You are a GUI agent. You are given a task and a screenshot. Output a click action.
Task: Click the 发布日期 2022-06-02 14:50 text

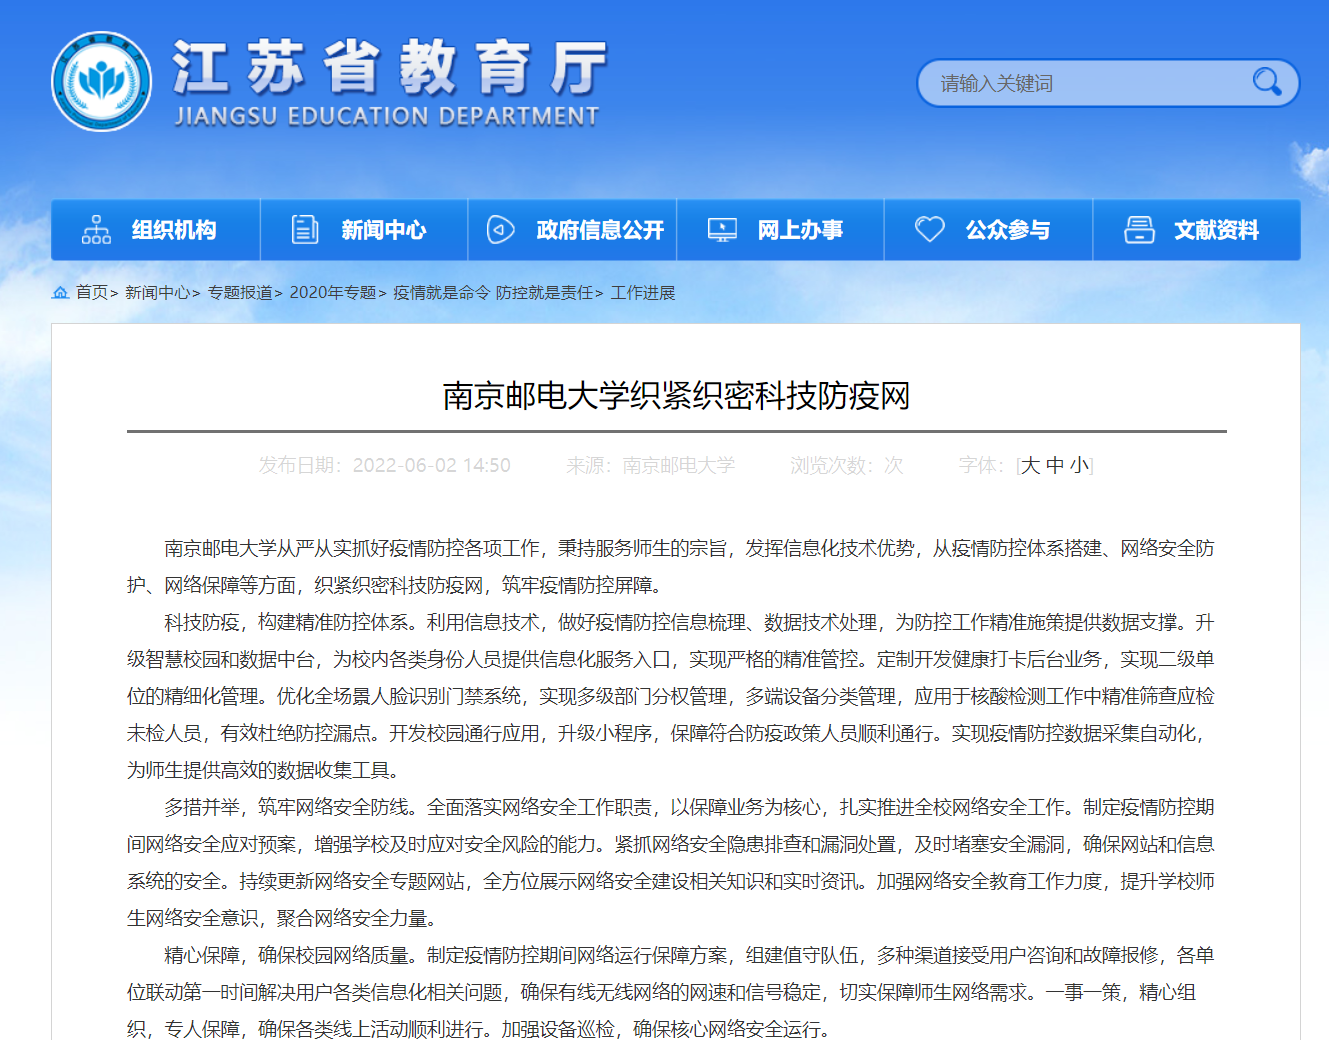click(385, 465)
